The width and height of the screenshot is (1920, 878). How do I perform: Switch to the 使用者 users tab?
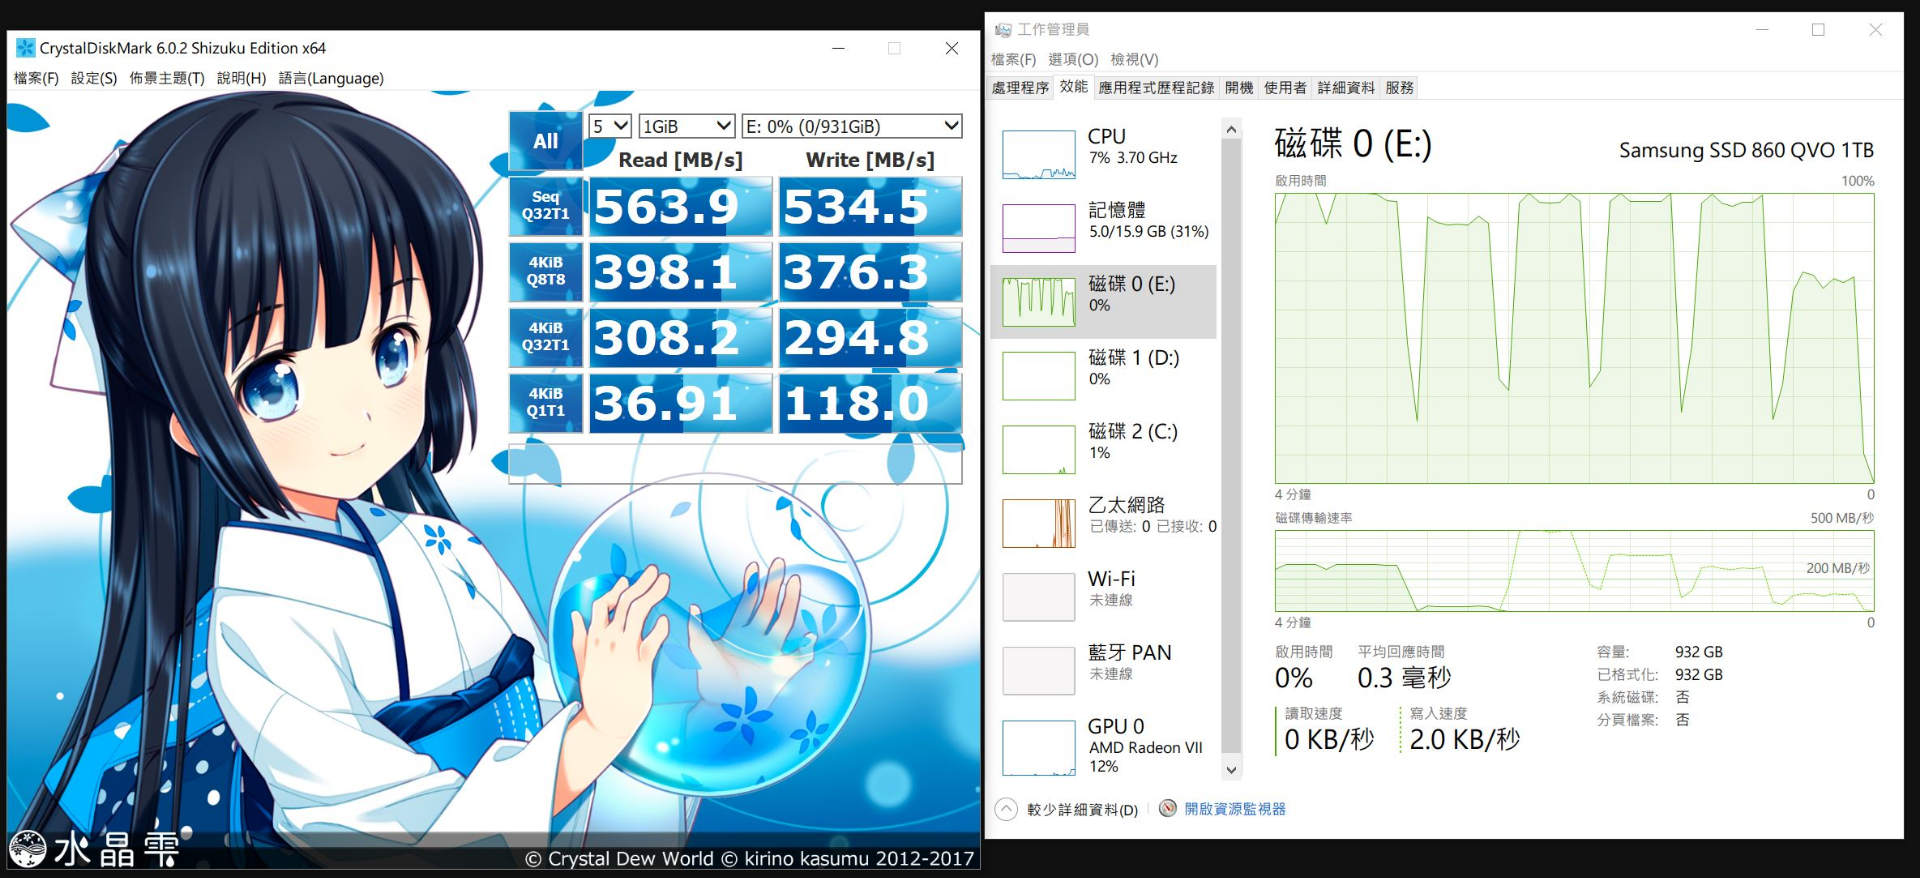tap(1285, 88)
